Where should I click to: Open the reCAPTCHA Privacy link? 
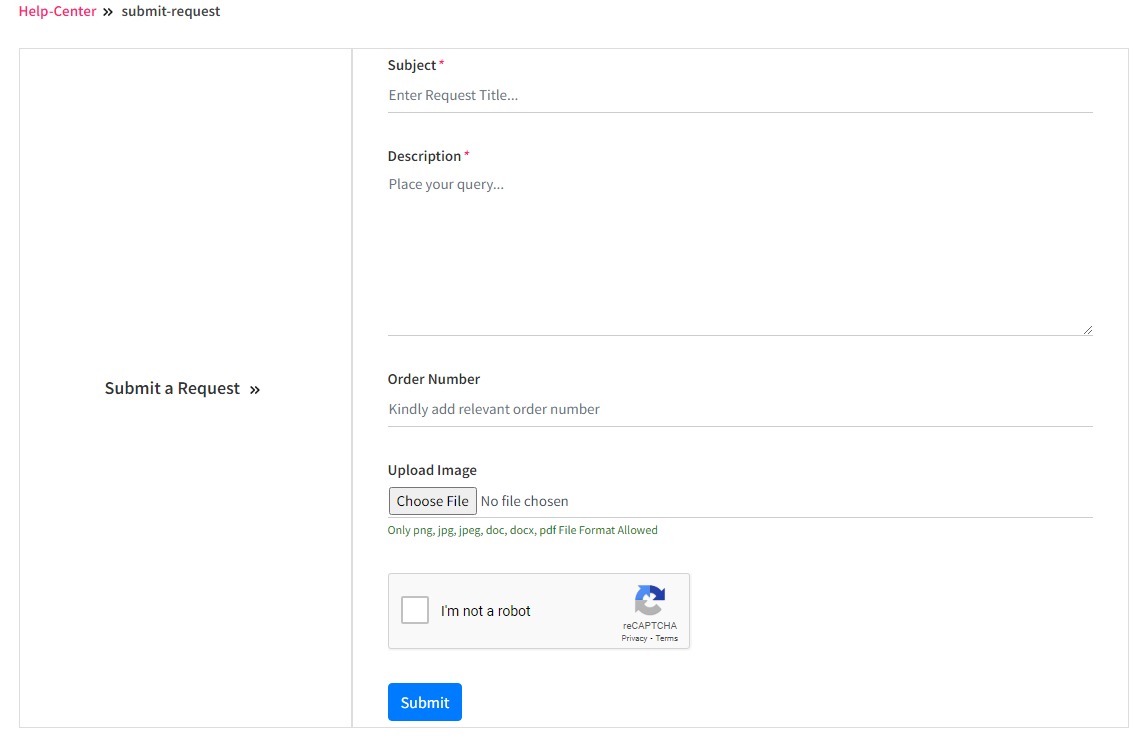[x=634, y=638]
